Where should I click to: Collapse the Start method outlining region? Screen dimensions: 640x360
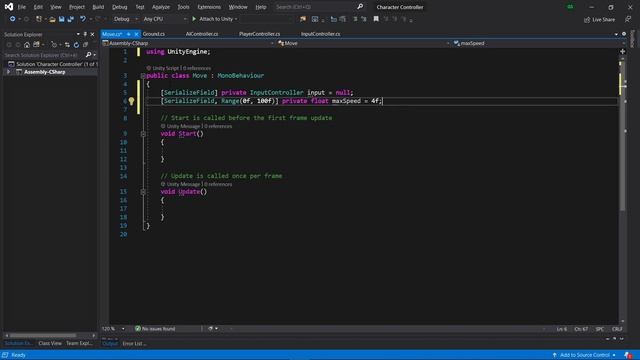(x=143, y=134)
